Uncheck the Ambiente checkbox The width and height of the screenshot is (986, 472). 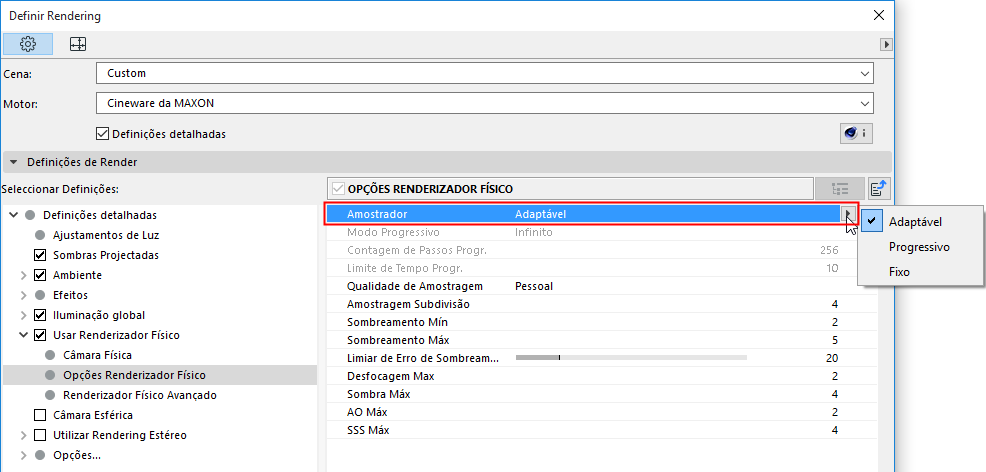click(x=40, y=275)
